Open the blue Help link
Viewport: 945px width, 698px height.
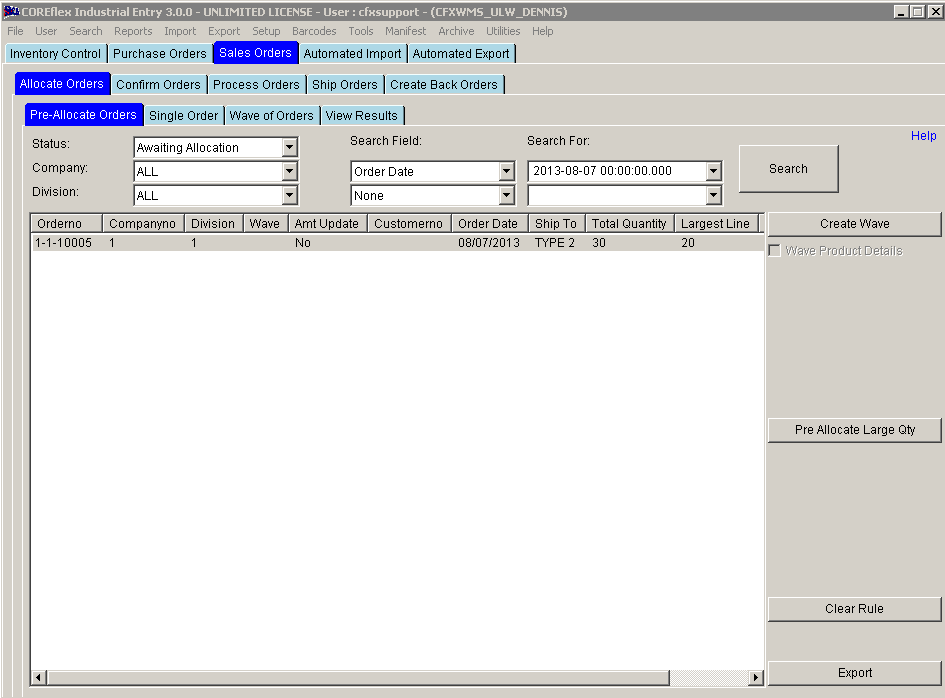923,136
